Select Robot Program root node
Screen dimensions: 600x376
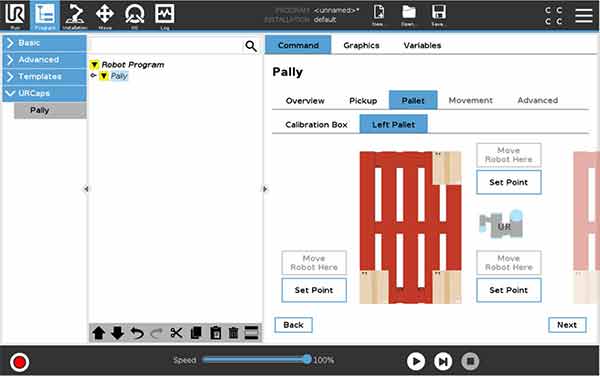(x=133, y=65)
